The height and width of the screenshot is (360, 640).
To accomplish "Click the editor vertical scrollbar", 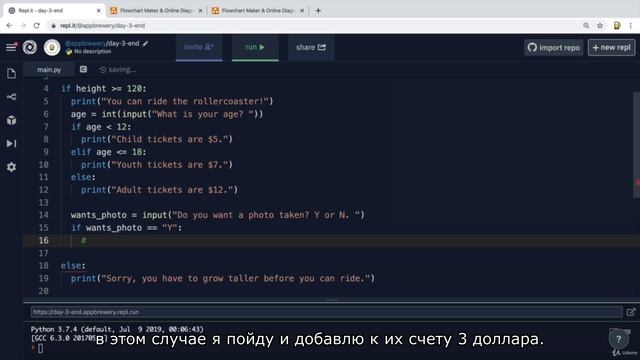I will (636, 145).
